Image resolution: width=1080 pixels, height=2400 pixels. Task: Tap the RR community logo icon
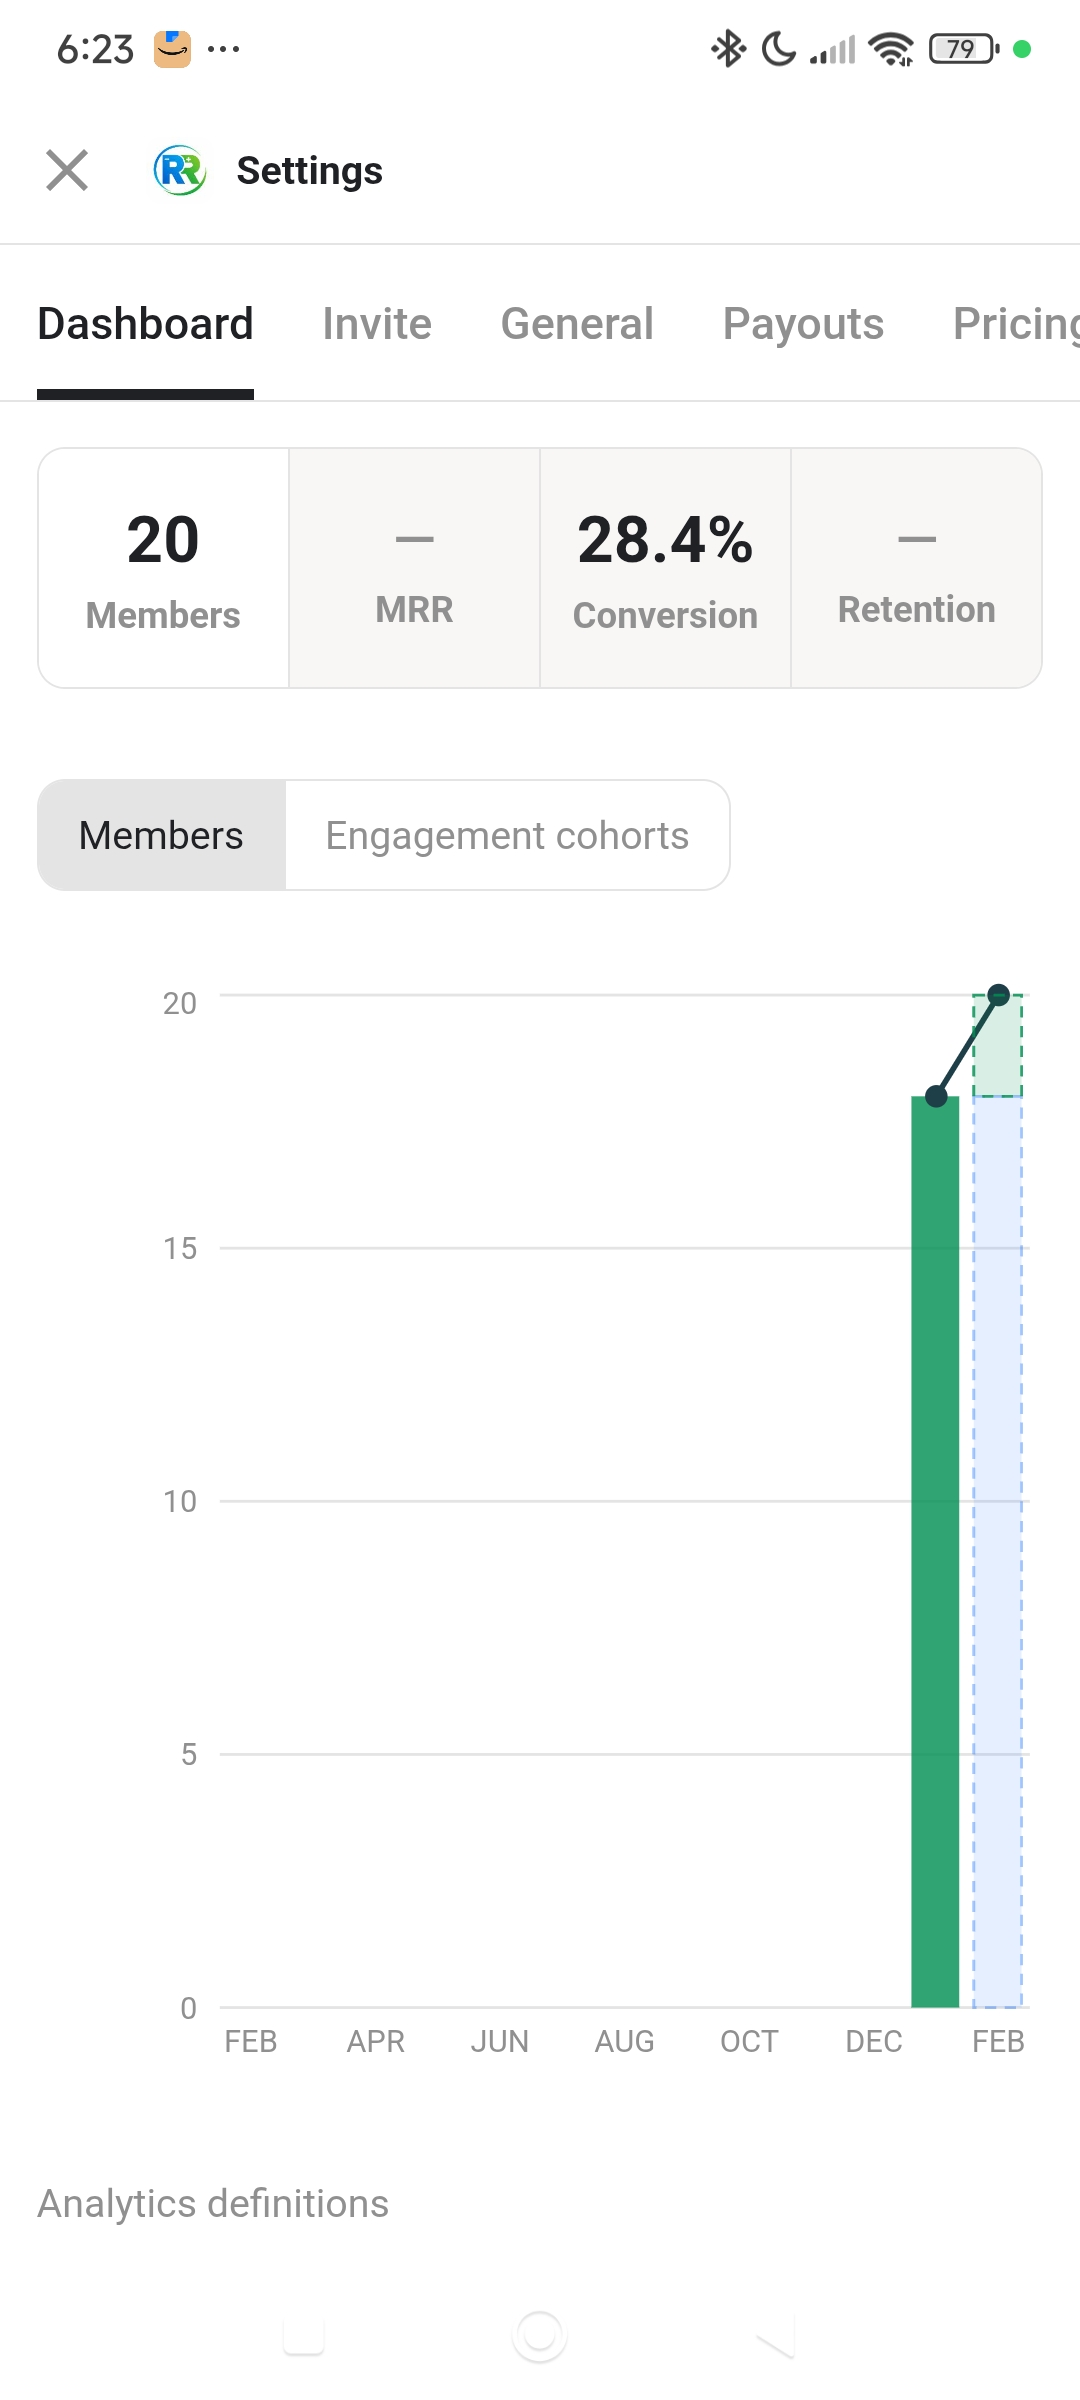(180, 170)
